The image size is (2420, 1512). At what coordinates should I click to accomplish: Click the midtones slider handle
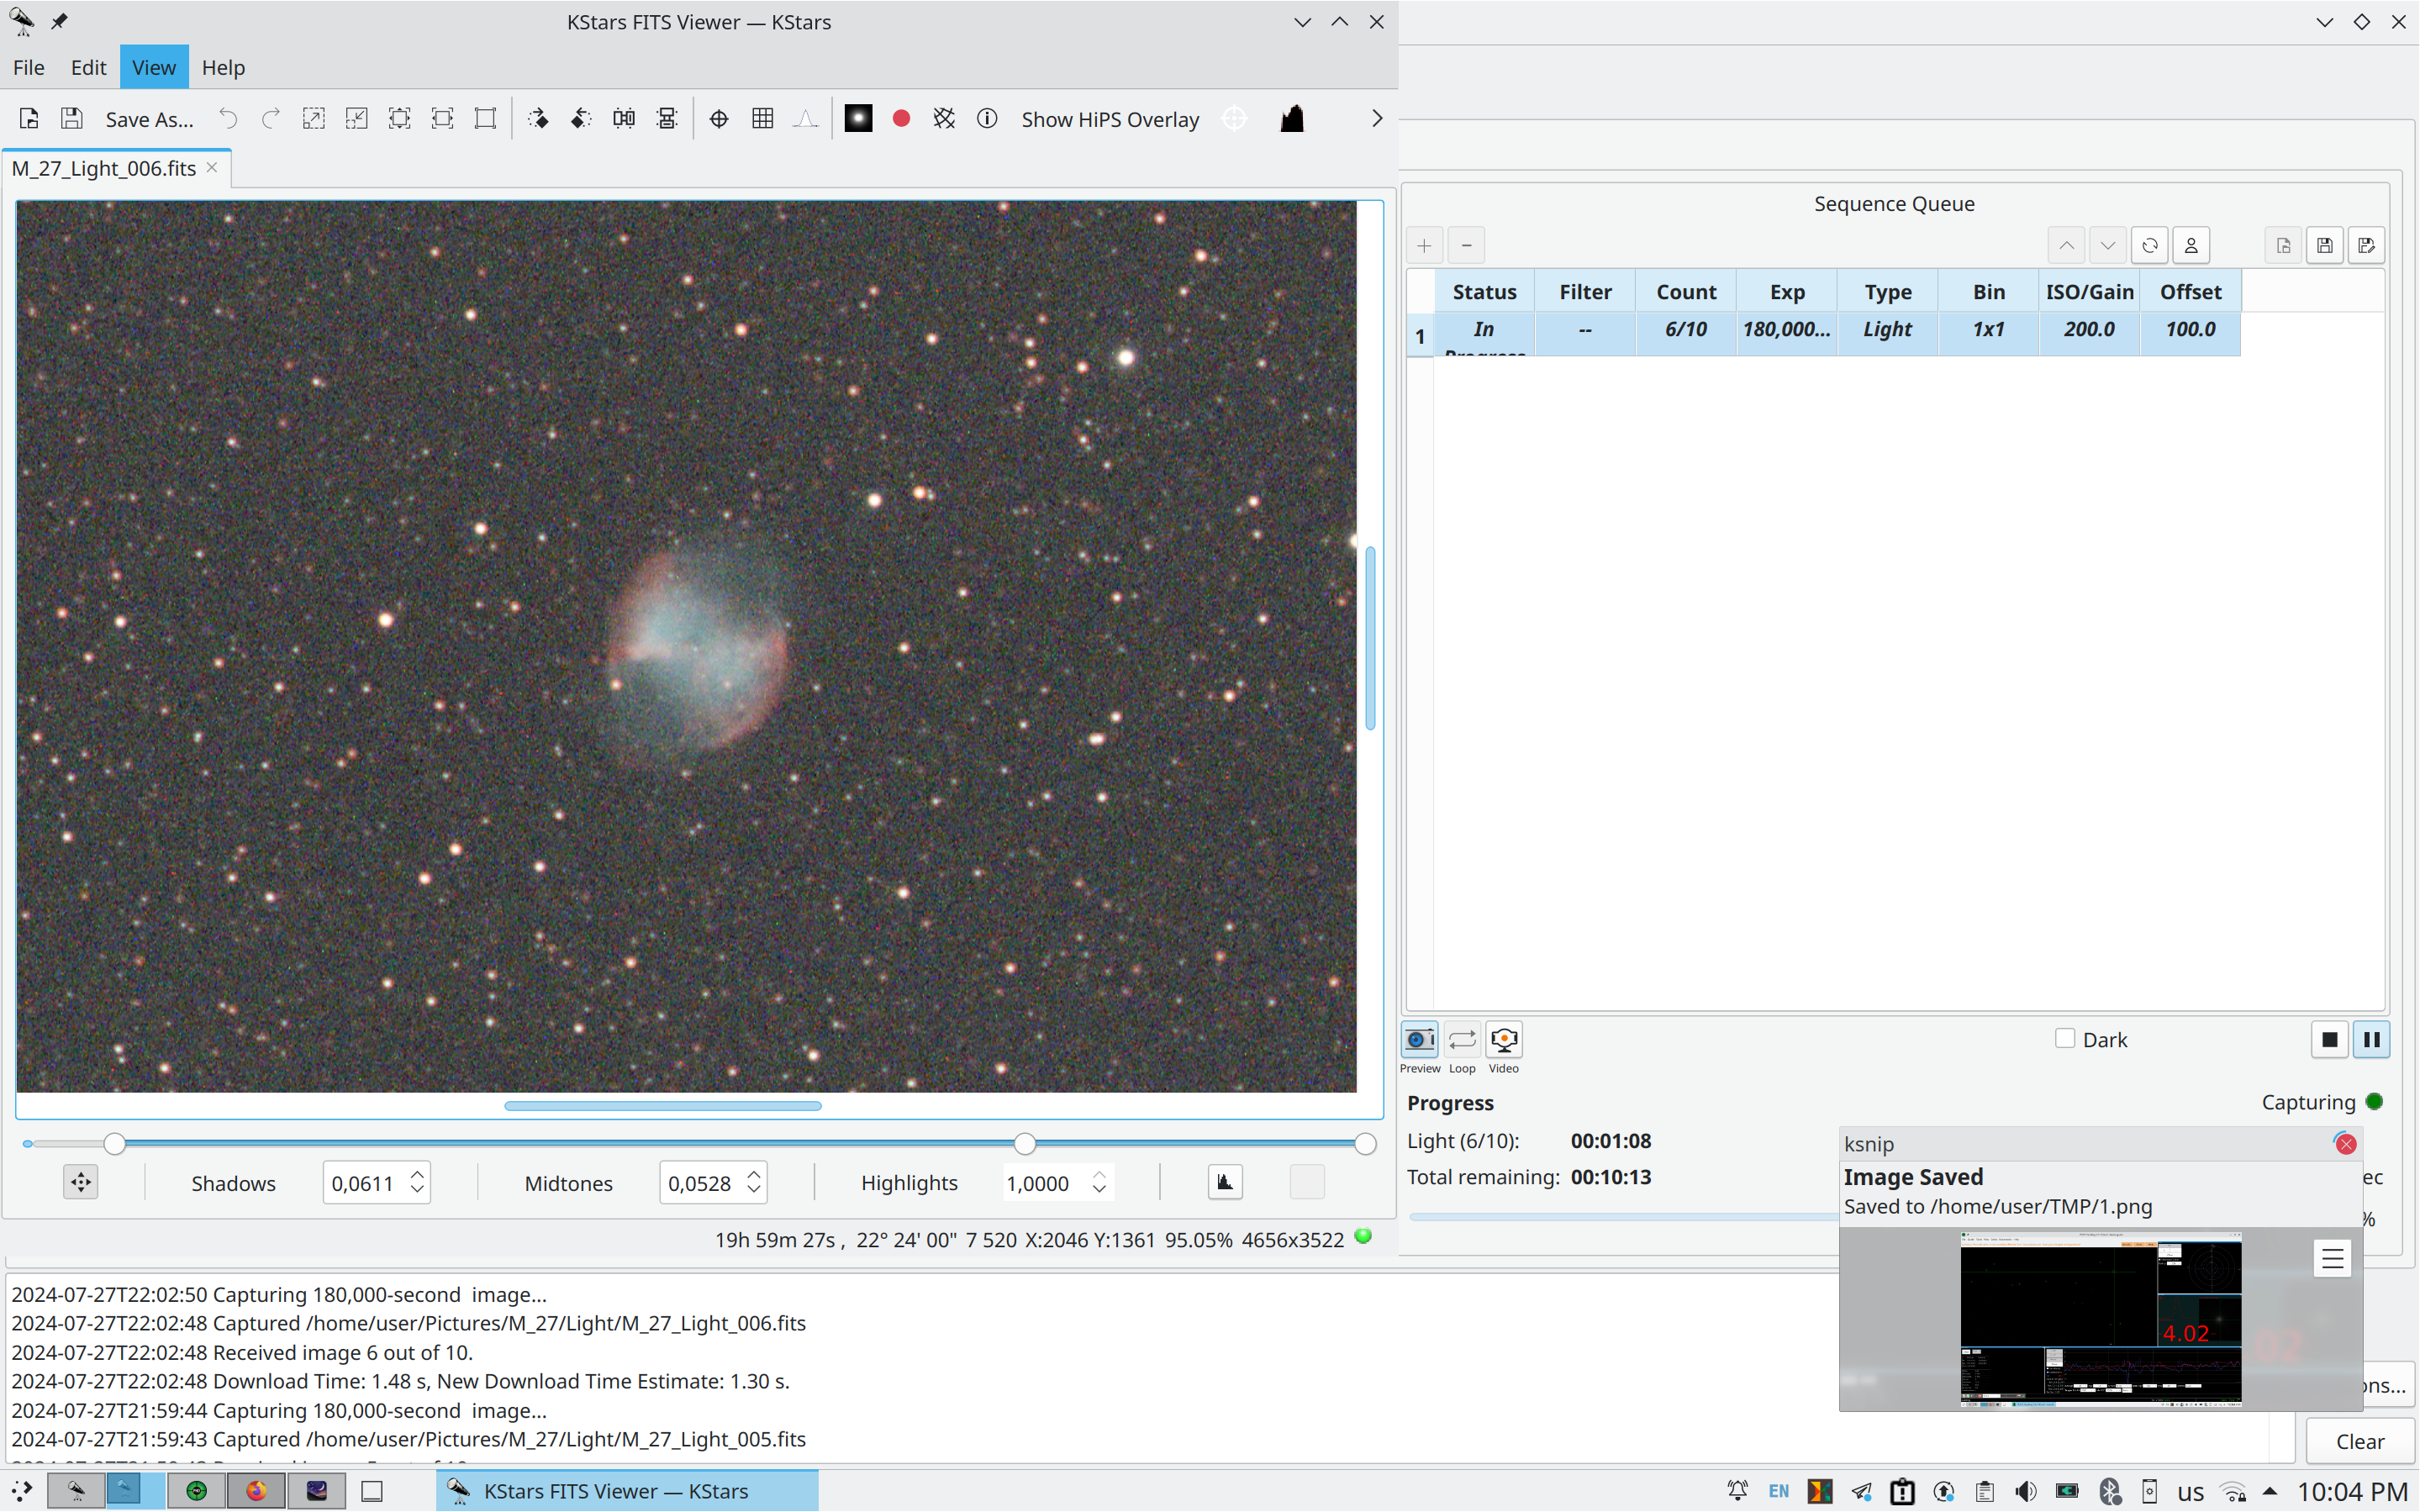click(x=1024, y=1143)
